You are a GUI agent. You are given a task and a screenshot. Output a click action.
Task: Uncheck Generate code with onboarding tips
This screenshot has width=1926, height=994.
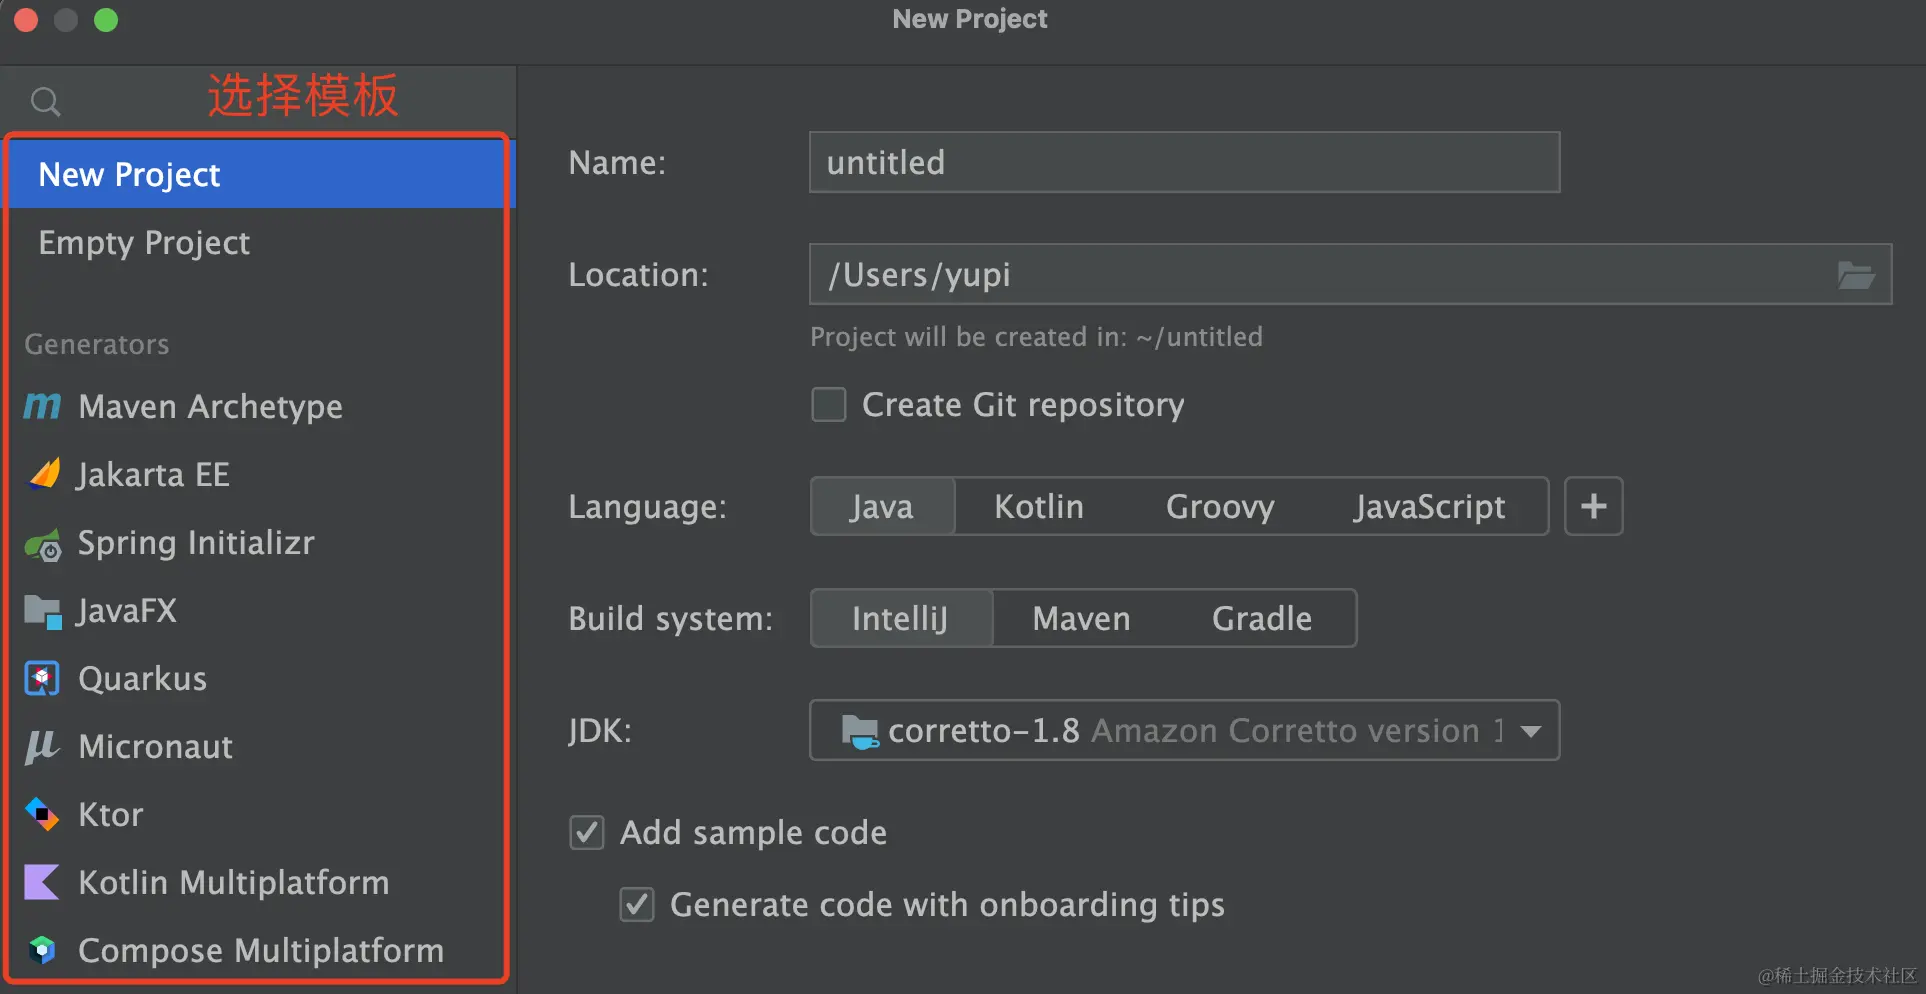click(x=637, y=904)
